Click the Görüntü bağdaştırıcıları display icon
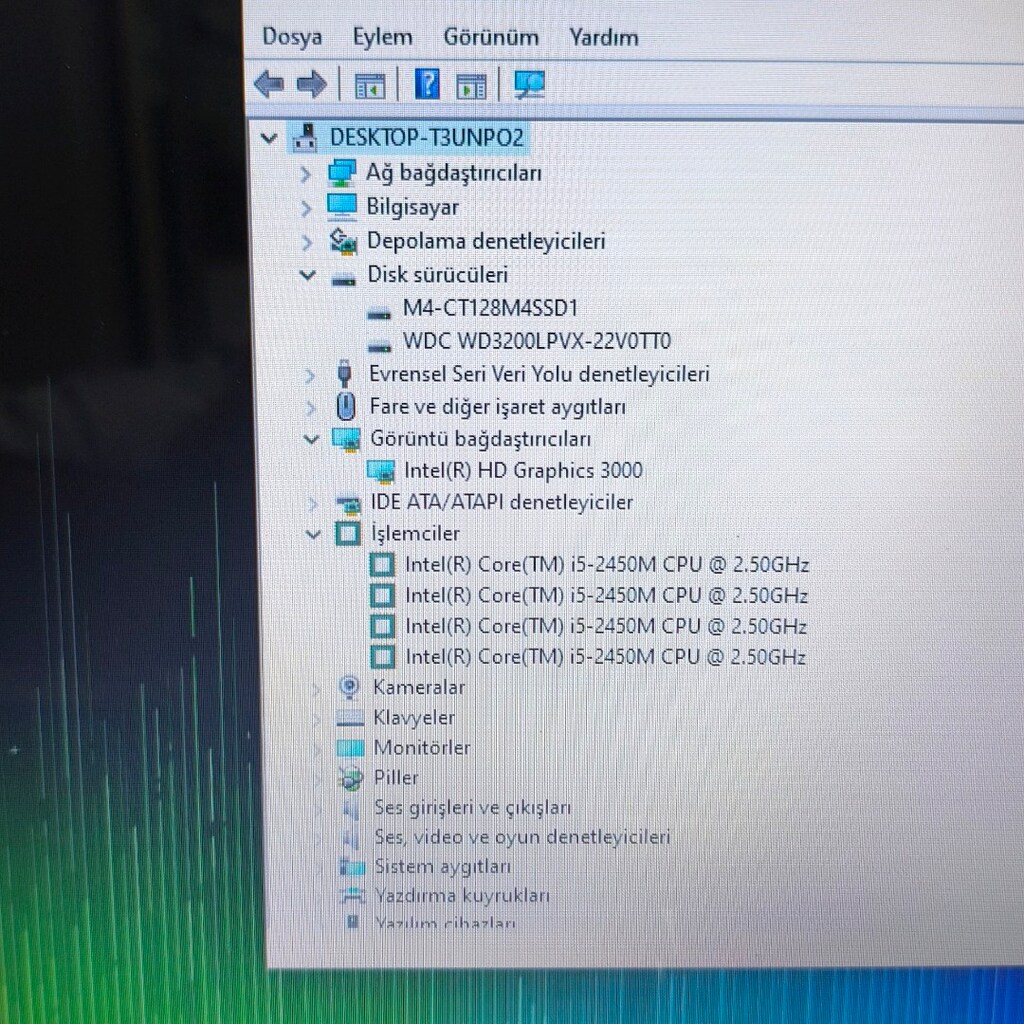 [x=346, y=440]
